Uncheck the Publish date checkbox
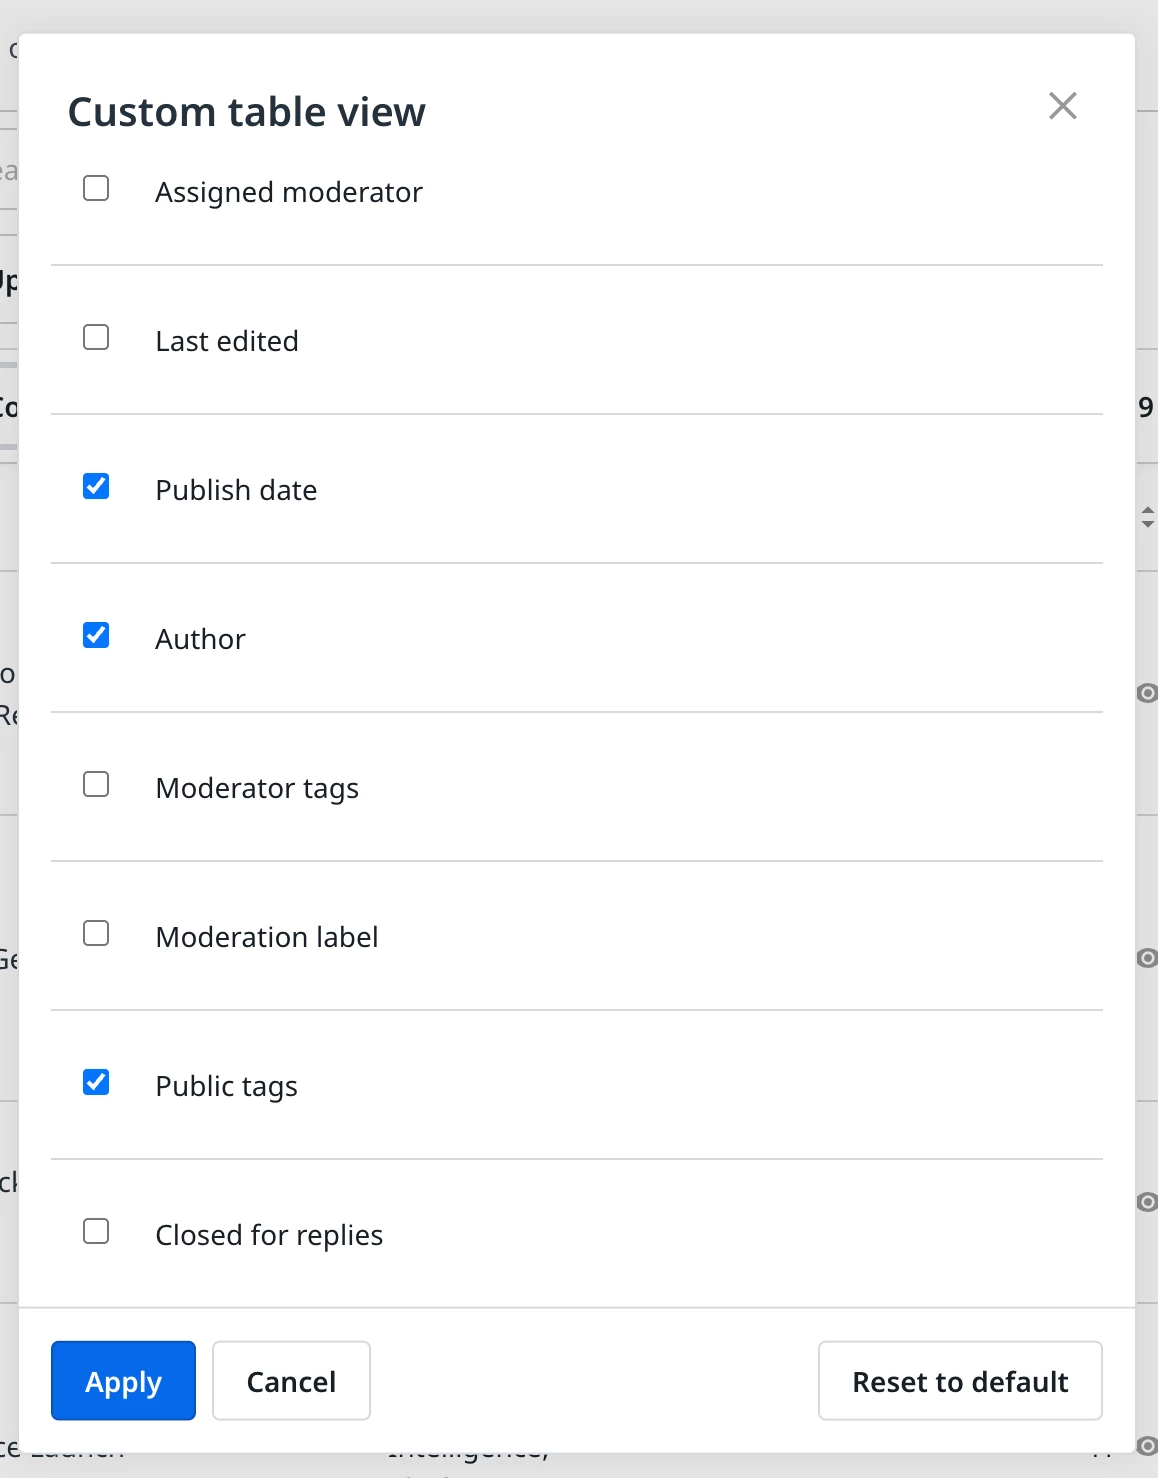Viewport: 1158px width, 1478px height. click(96, 487)
